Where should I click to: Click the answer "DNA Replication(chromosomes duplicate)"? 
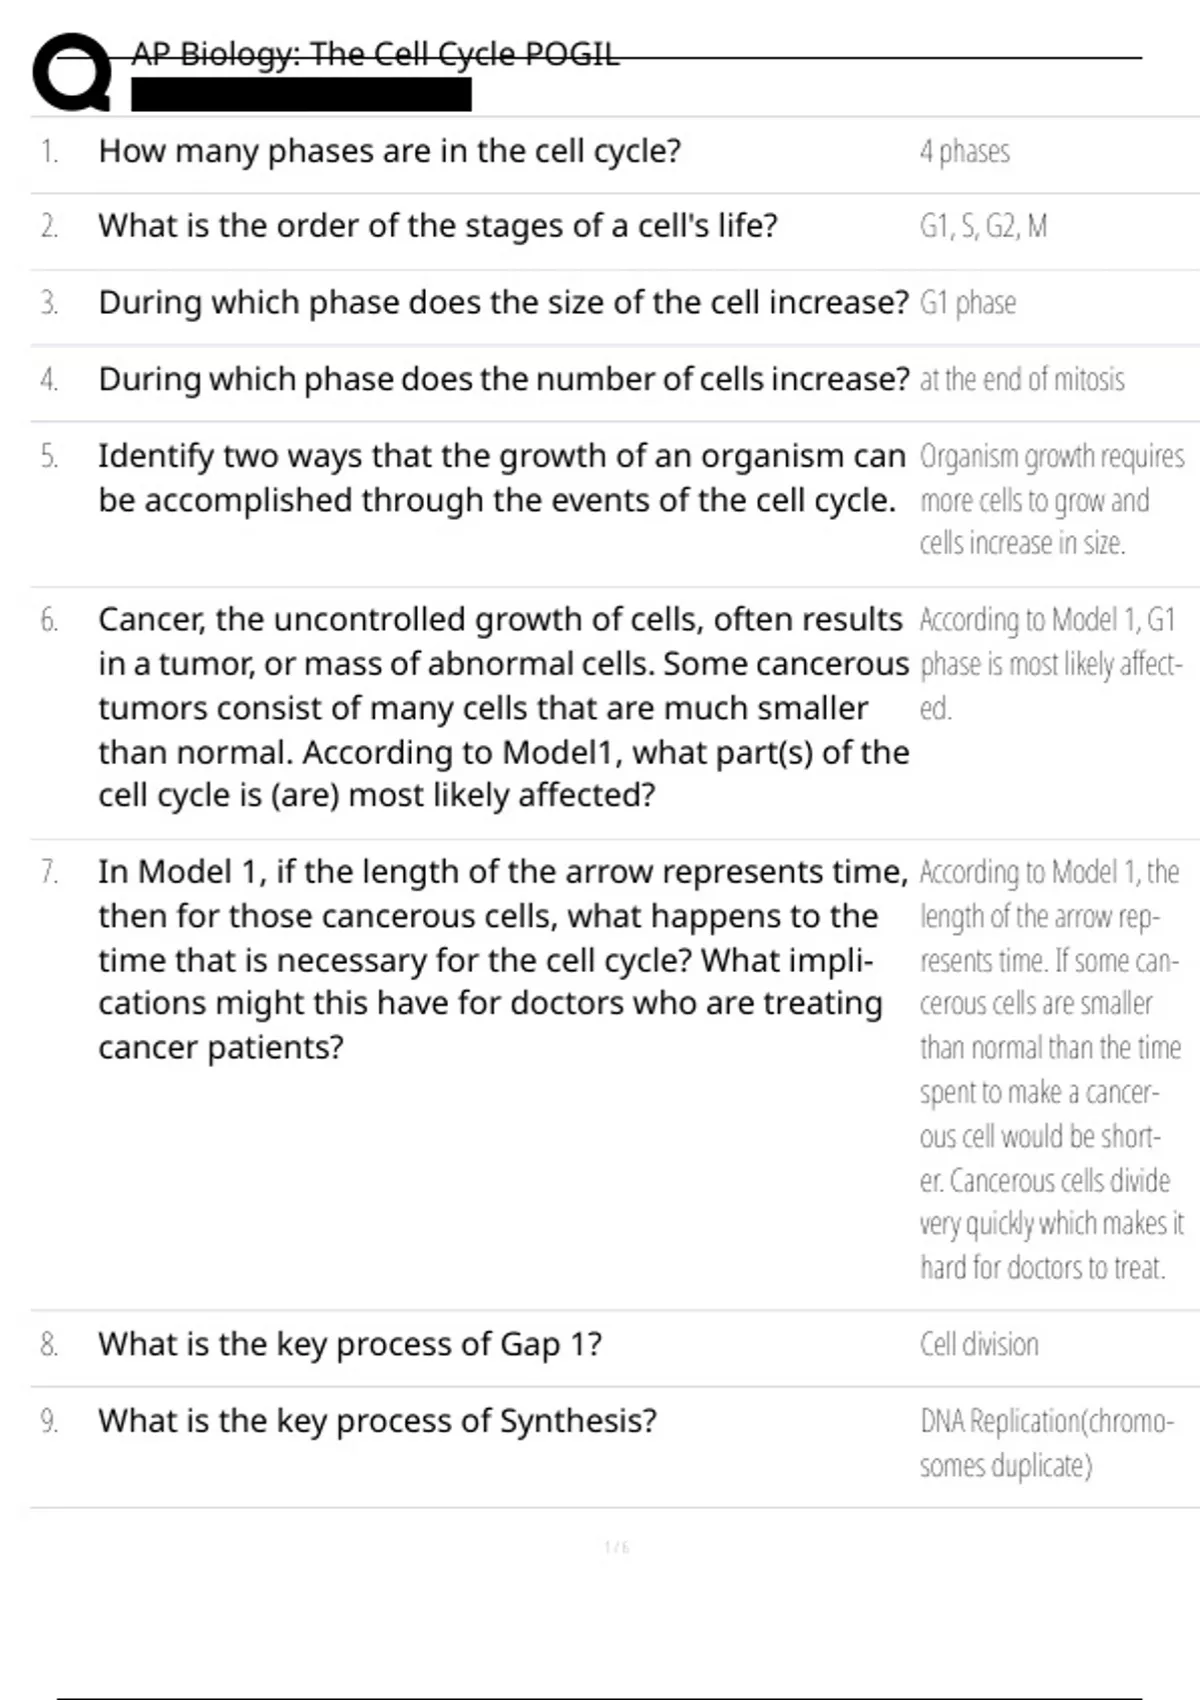pyautogui.click(x=1046, y=1443)
